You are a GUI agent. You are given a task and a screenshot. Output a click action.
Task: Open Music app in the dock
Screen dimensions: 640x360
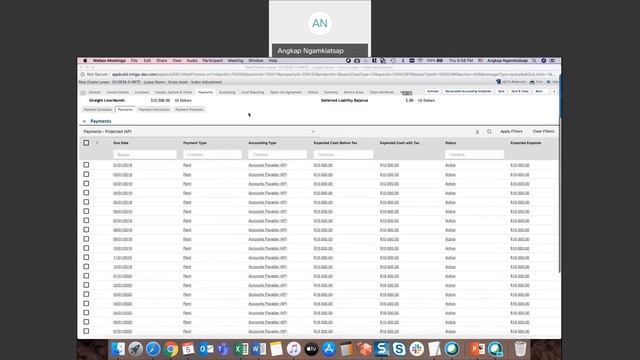pyautogui.click(x=293, y=349)
